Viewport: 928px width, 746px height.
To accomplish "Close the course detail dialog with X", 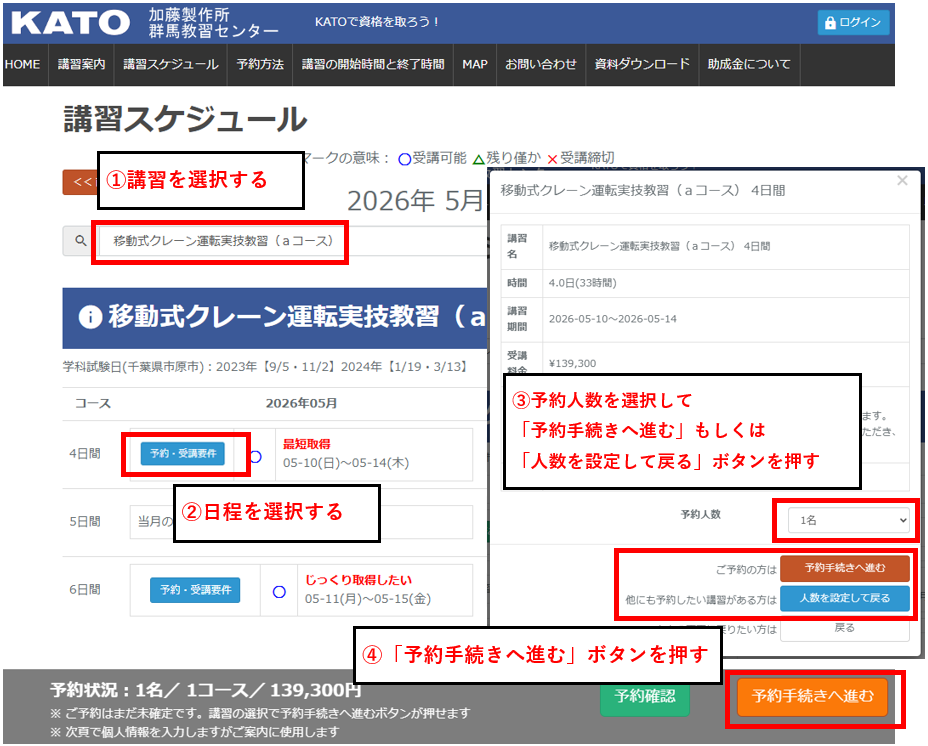I will (902, 181).
